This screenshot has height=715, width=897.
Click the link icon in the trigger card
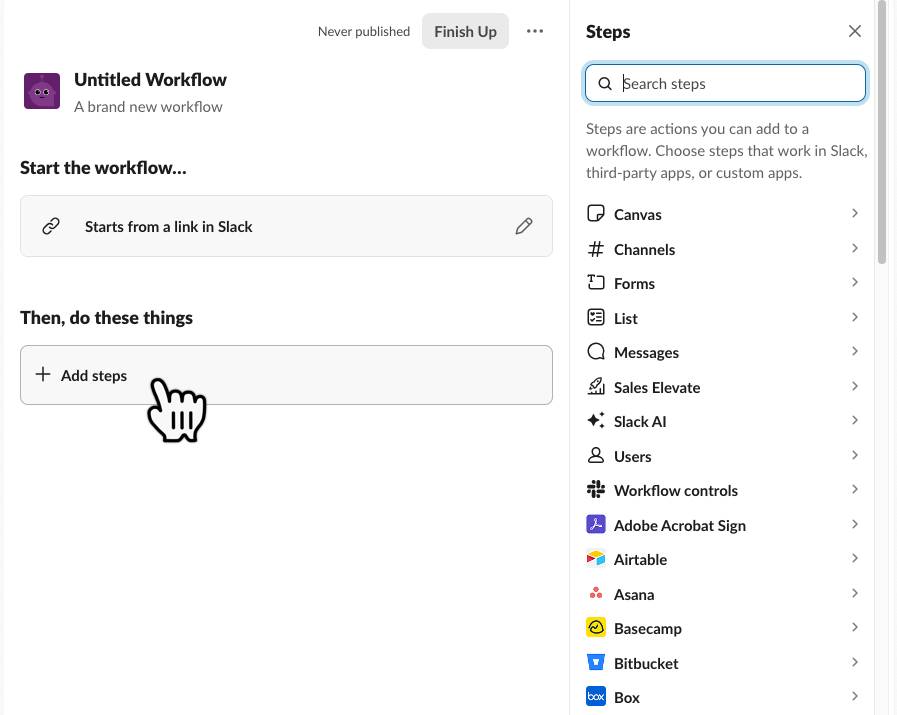pos(51,226)
